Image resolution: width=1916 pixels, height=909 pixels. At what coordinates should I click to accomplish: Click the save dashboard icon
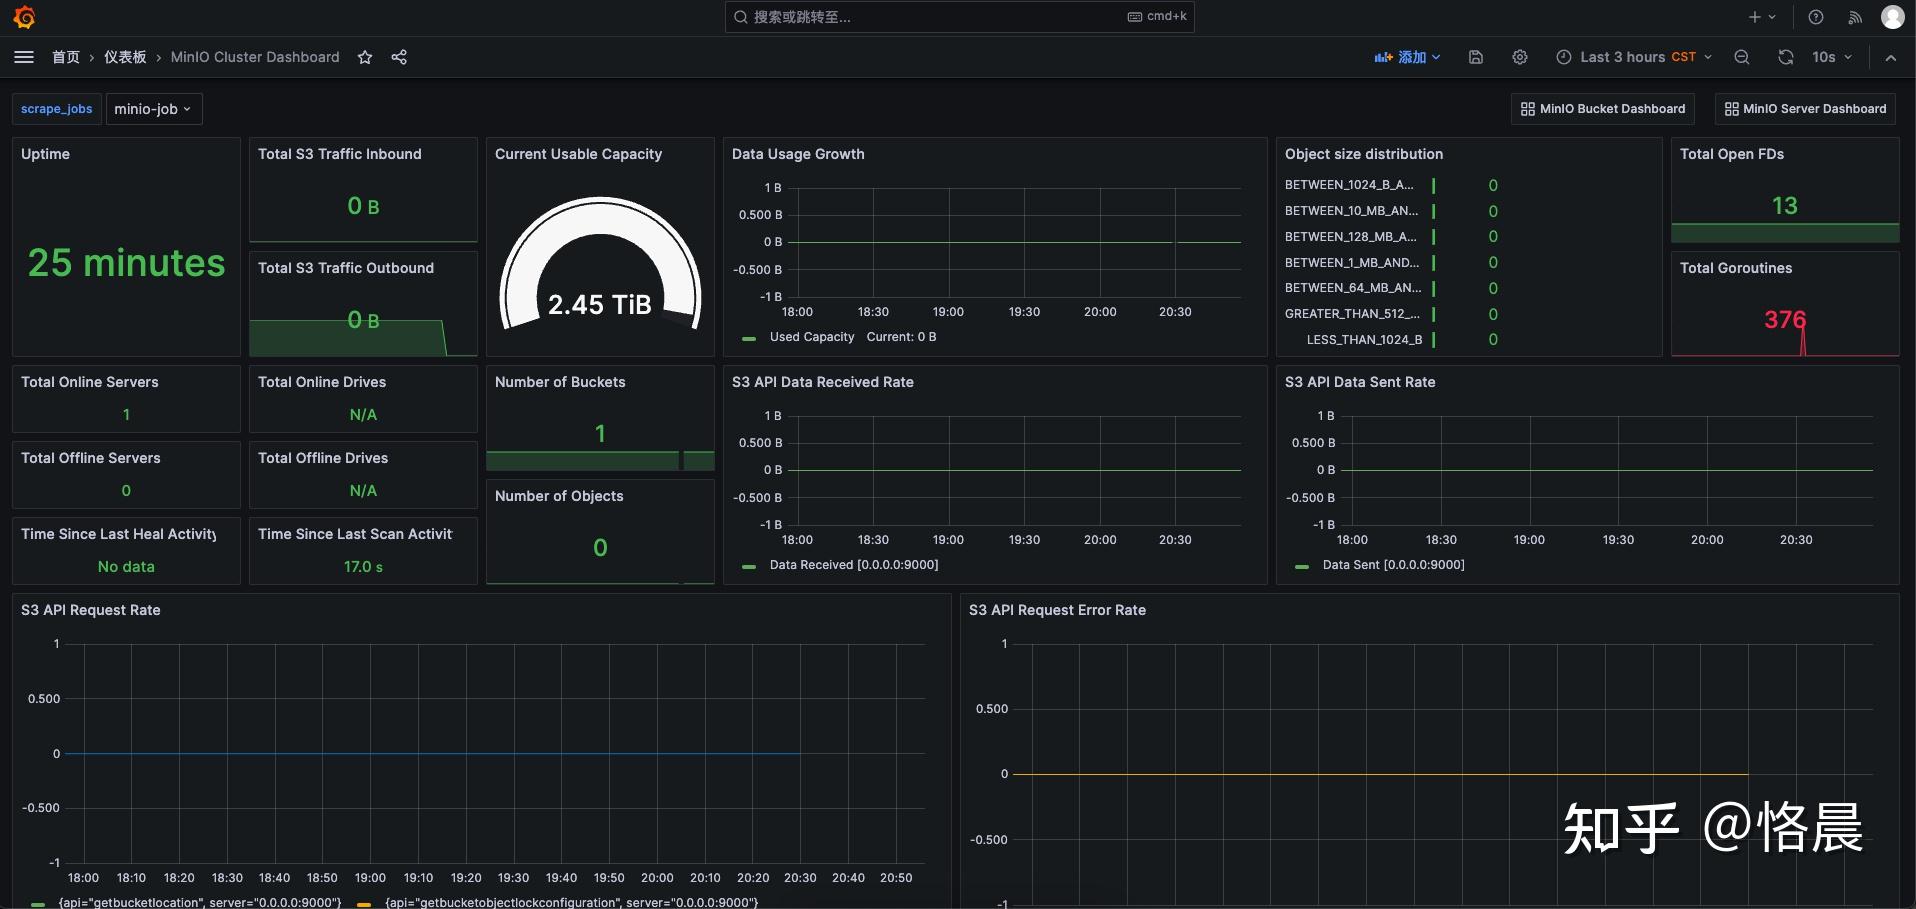click(x=1475, y=57)
